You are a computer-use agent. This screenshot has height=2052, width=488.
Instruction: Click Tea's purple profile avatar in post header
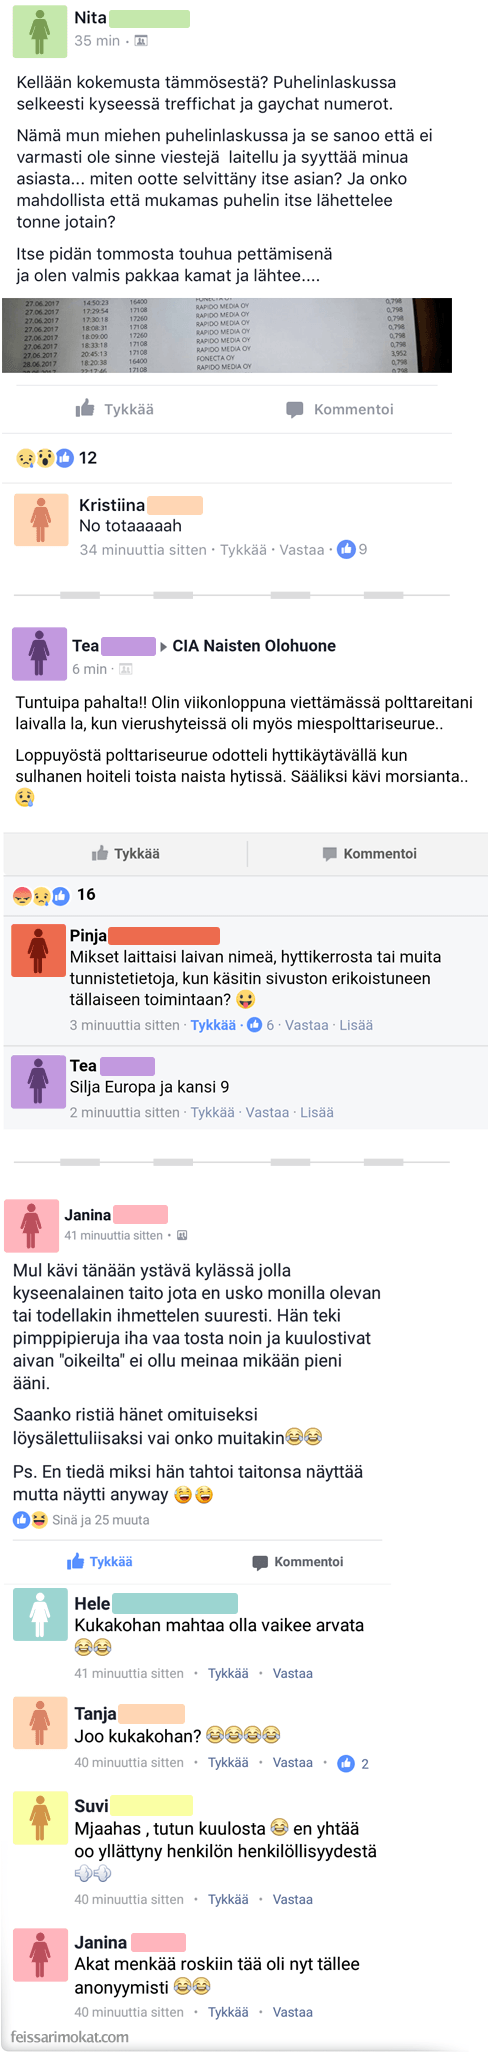point(39,653)
